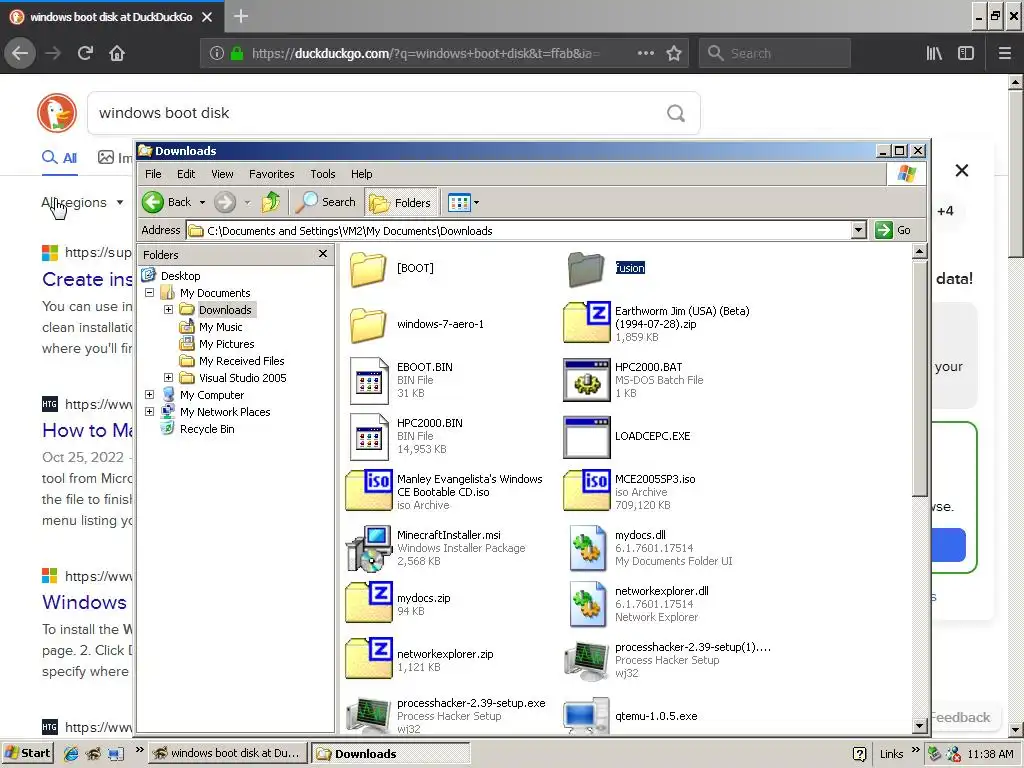Go to Firefox home page
Image resolution: width=1024 pixels, height=768 pixels.
[x=117, y=53]
